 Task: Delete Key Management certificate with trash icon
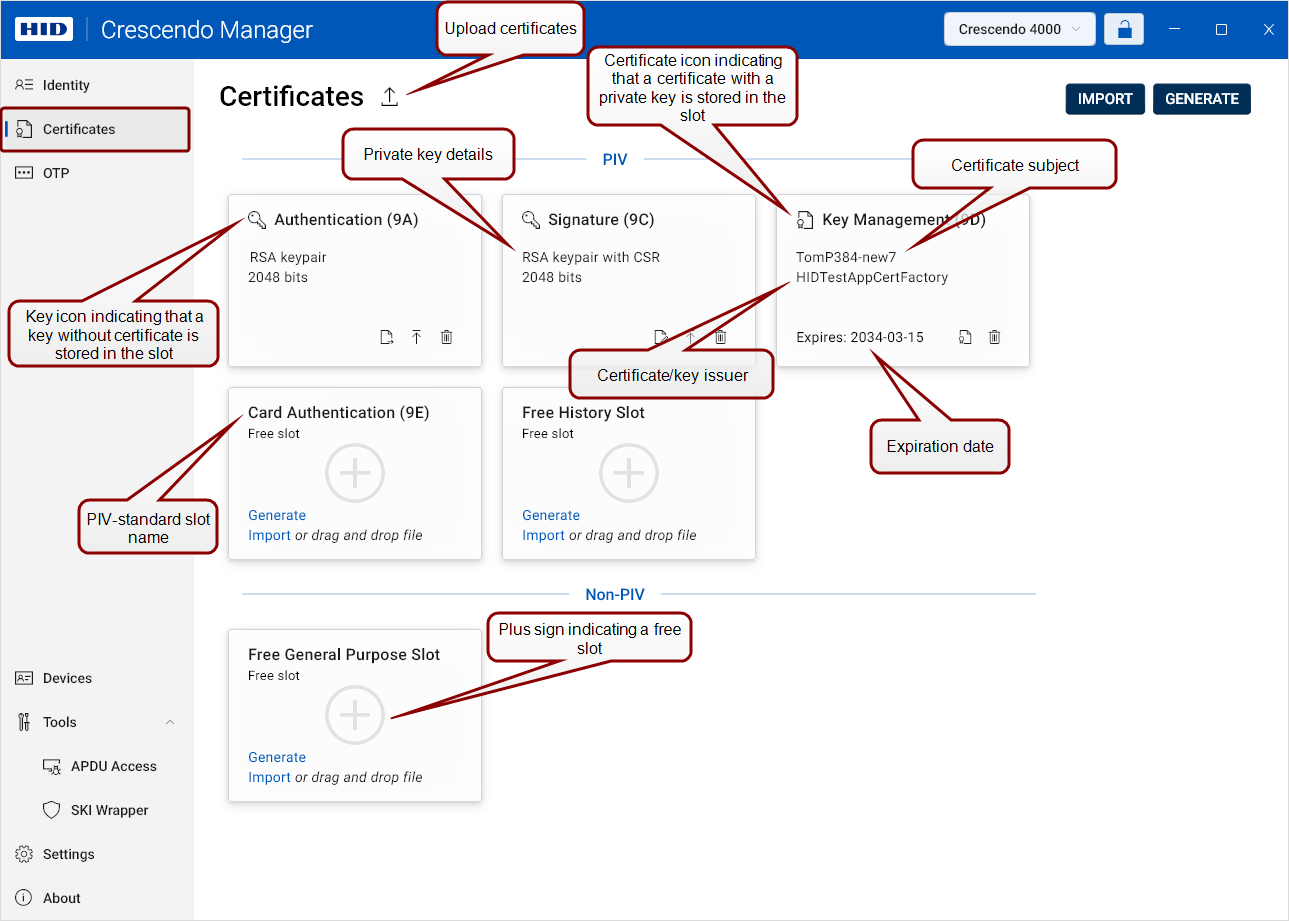pyautogui.click(x=995, y=337)
